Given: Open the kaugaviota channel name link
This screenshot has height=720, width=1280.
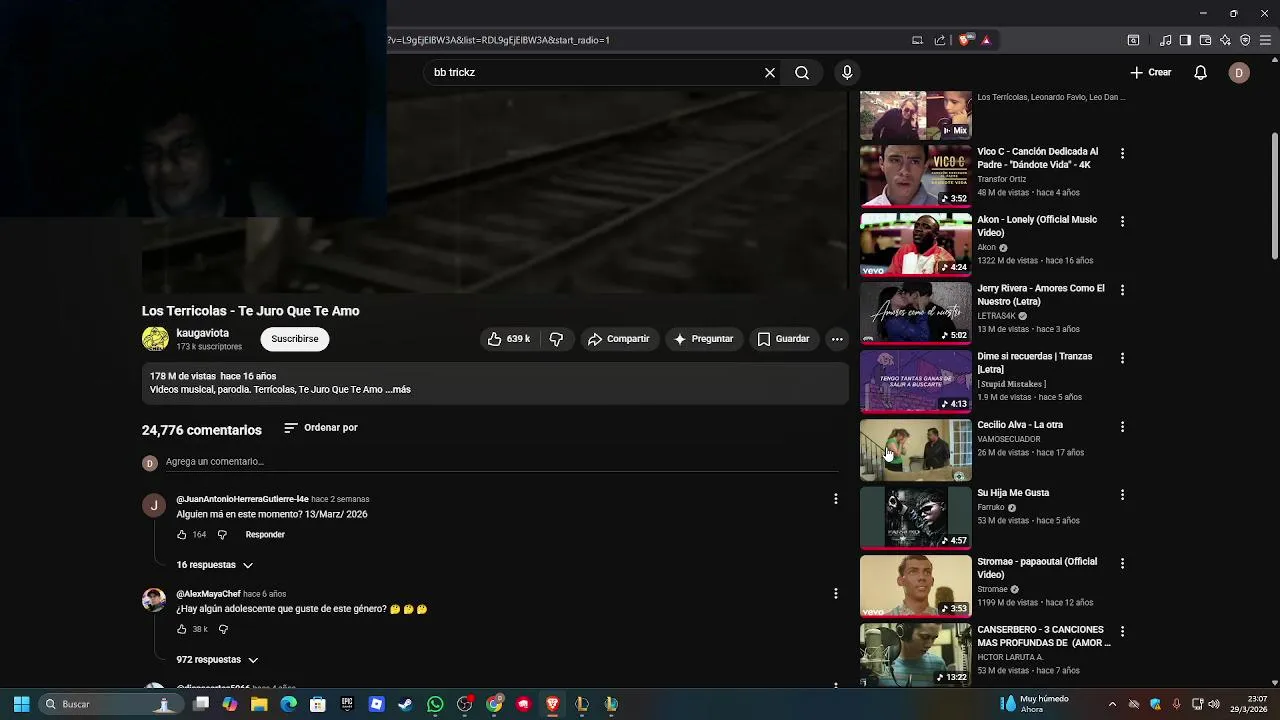Looking at the screenshot, I should click(x=203, y=333).
